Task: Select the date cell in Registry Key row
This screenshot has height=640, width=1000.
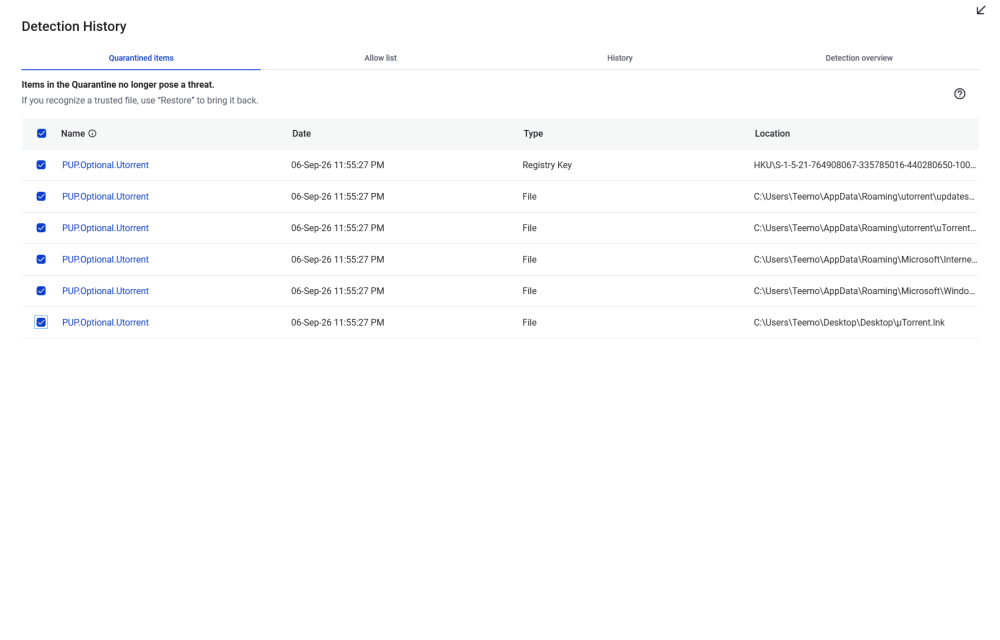Action: (x=337, y=164)
